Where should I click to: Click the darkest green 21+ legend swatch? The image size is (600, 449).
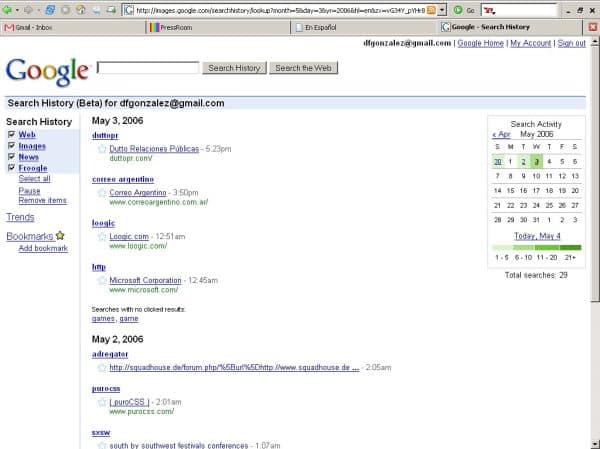point(570,248)
